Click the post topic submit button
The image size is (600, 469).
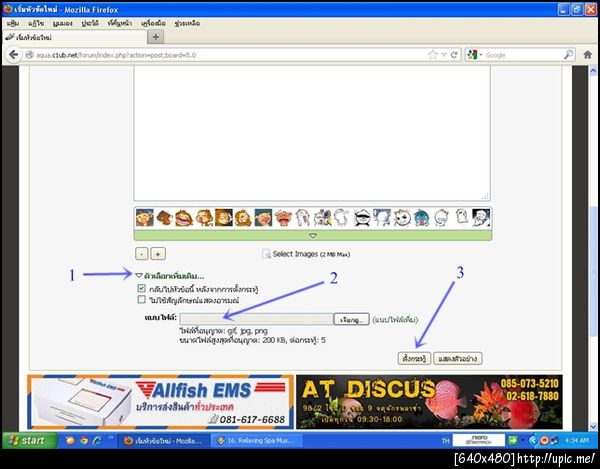point(414,358)
